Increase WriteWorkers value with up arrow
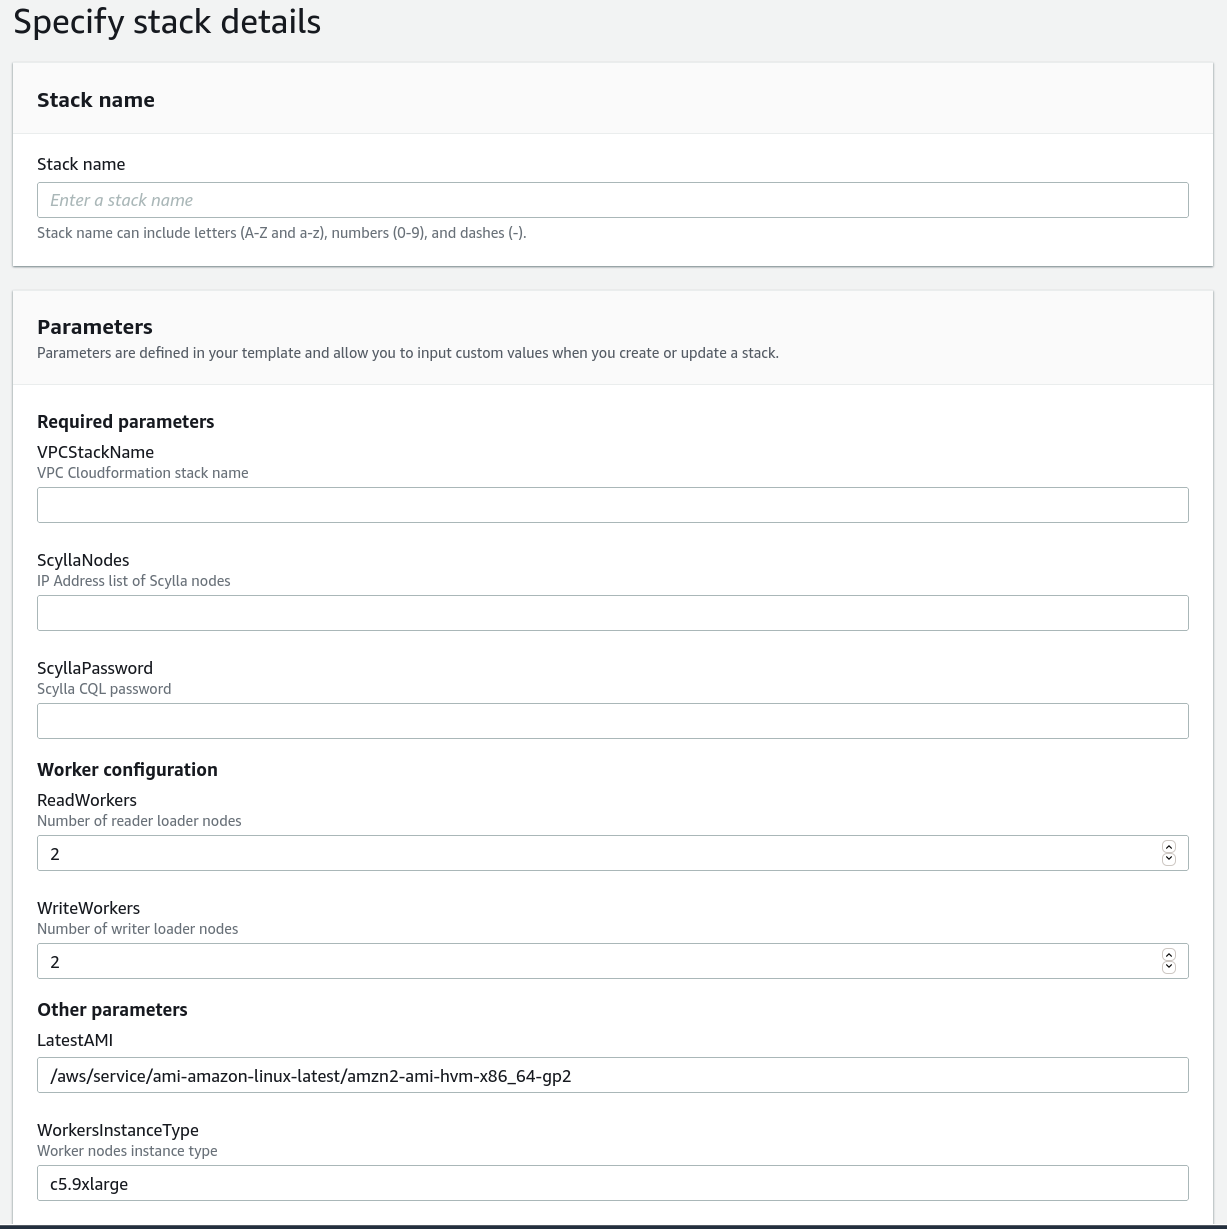The image size is (1227, 1229). click(1168, 955)
